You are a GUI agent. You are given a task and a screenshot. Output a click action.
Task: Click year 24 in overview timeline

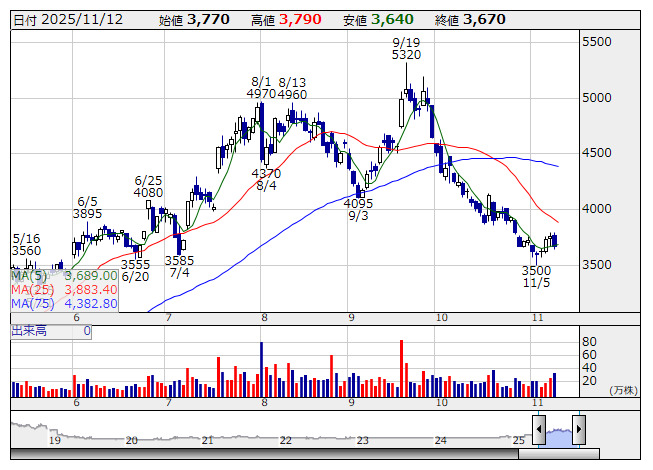tap(440, 440)
